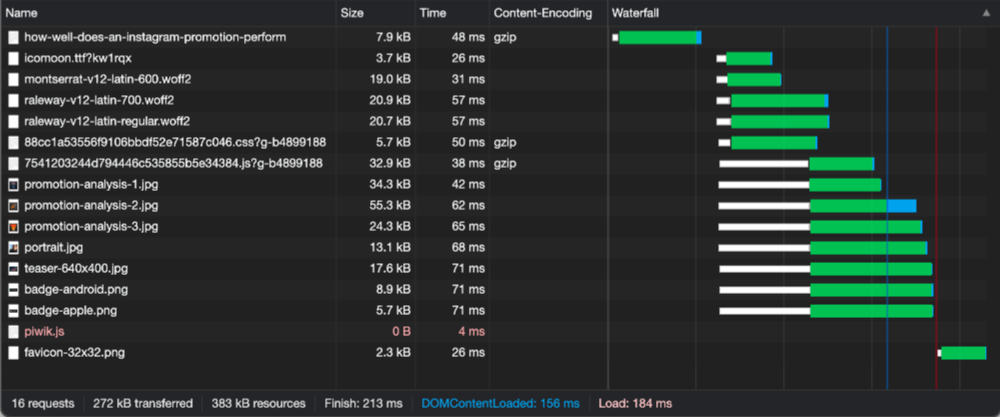Sort by the Waterfall column sort arrow
This screenshot has width=1000, height=417.
986,14
